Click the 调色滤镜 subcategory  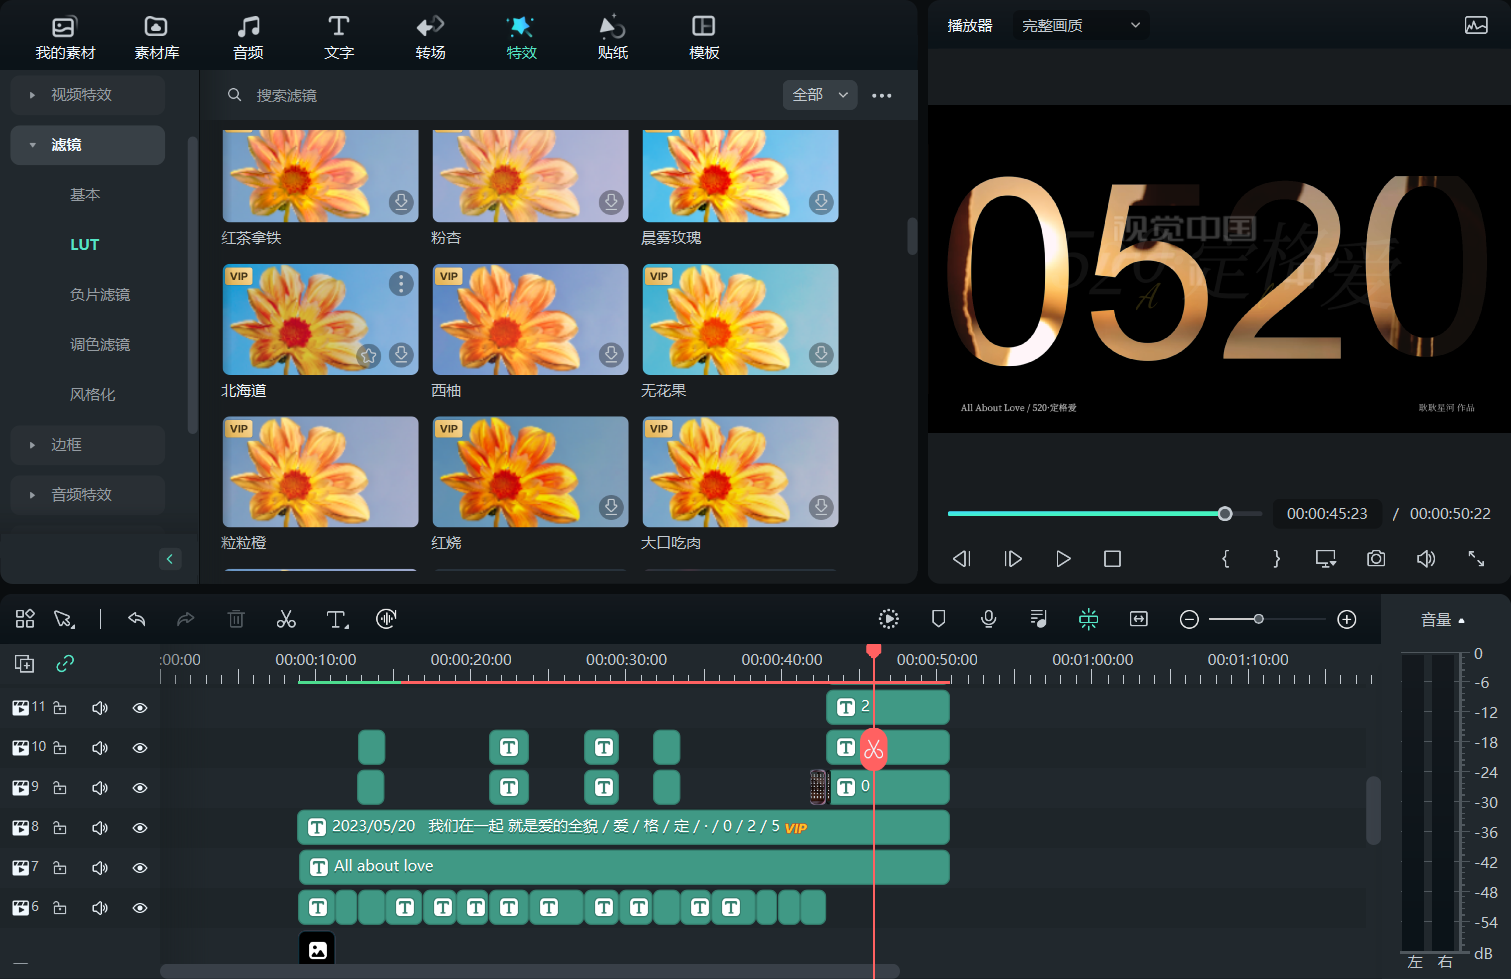[x=100, y=345]
